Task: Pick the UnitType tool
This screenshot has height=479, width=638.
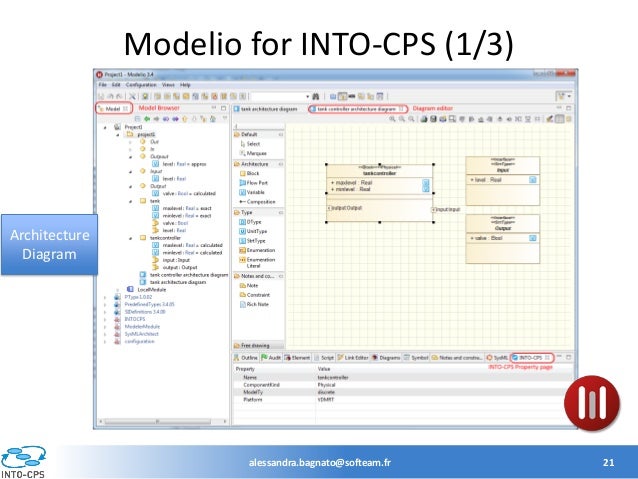Action: click(253, 232)
